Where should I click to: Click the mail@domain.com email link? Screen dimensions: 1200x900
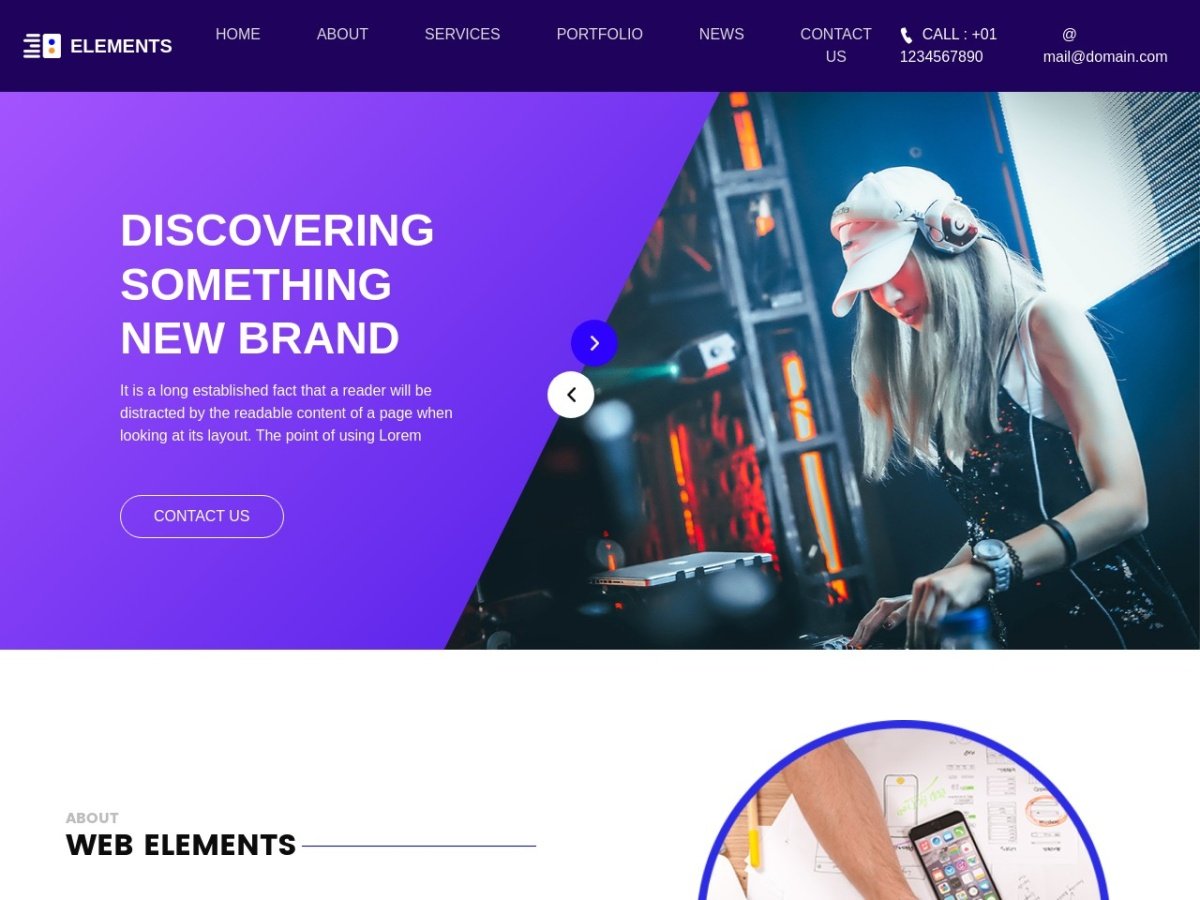click(1105, 57)
